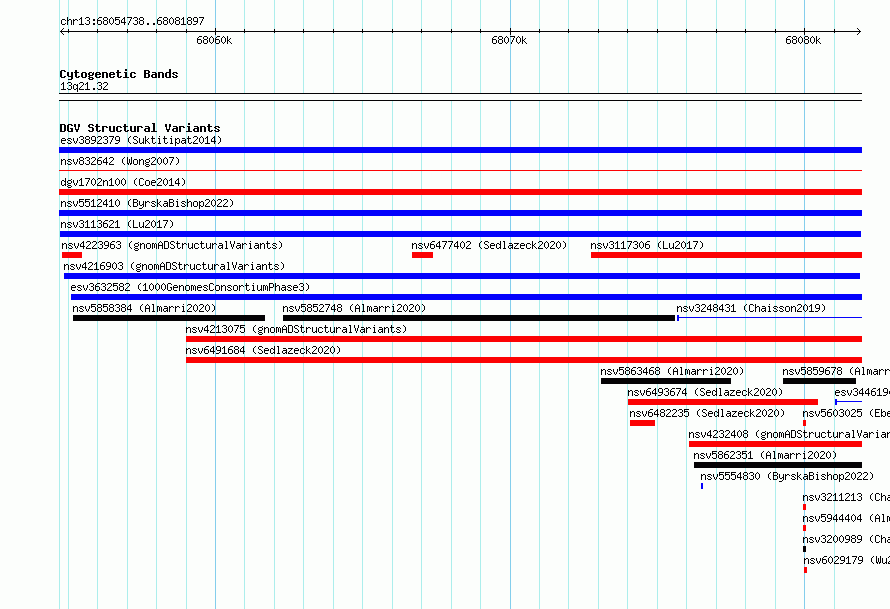This screenshot has width=890, height=609.
Task: Open esv3632582 (1000GenomesConsortiumPhase3) label
Action: (x=190, y=287)
